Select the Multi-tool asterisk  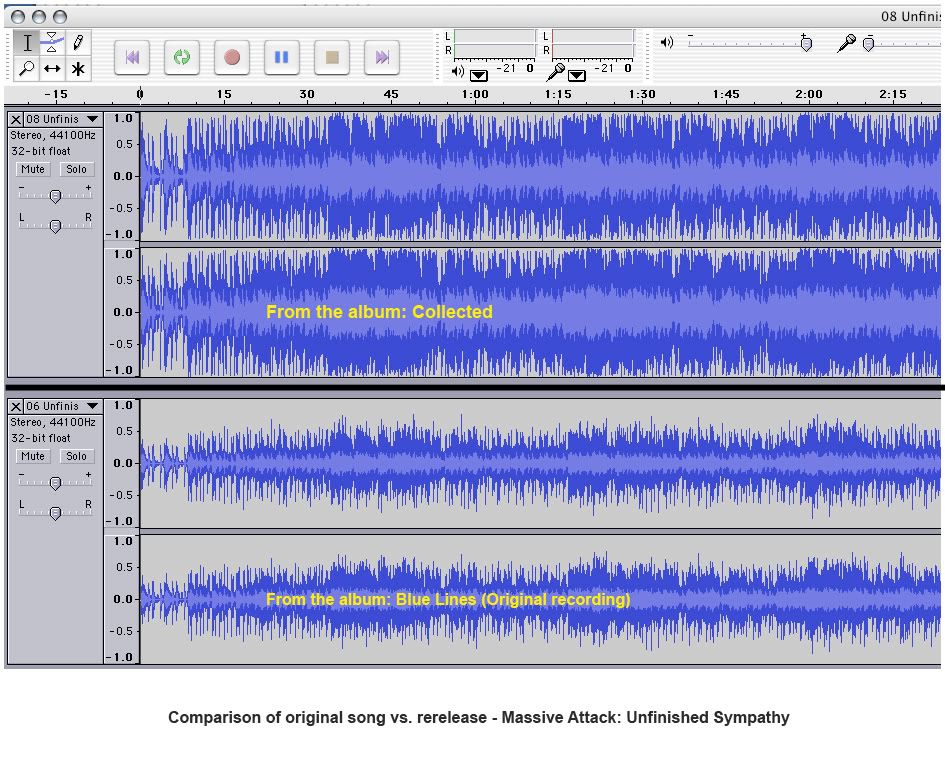(x=78, y=69)
